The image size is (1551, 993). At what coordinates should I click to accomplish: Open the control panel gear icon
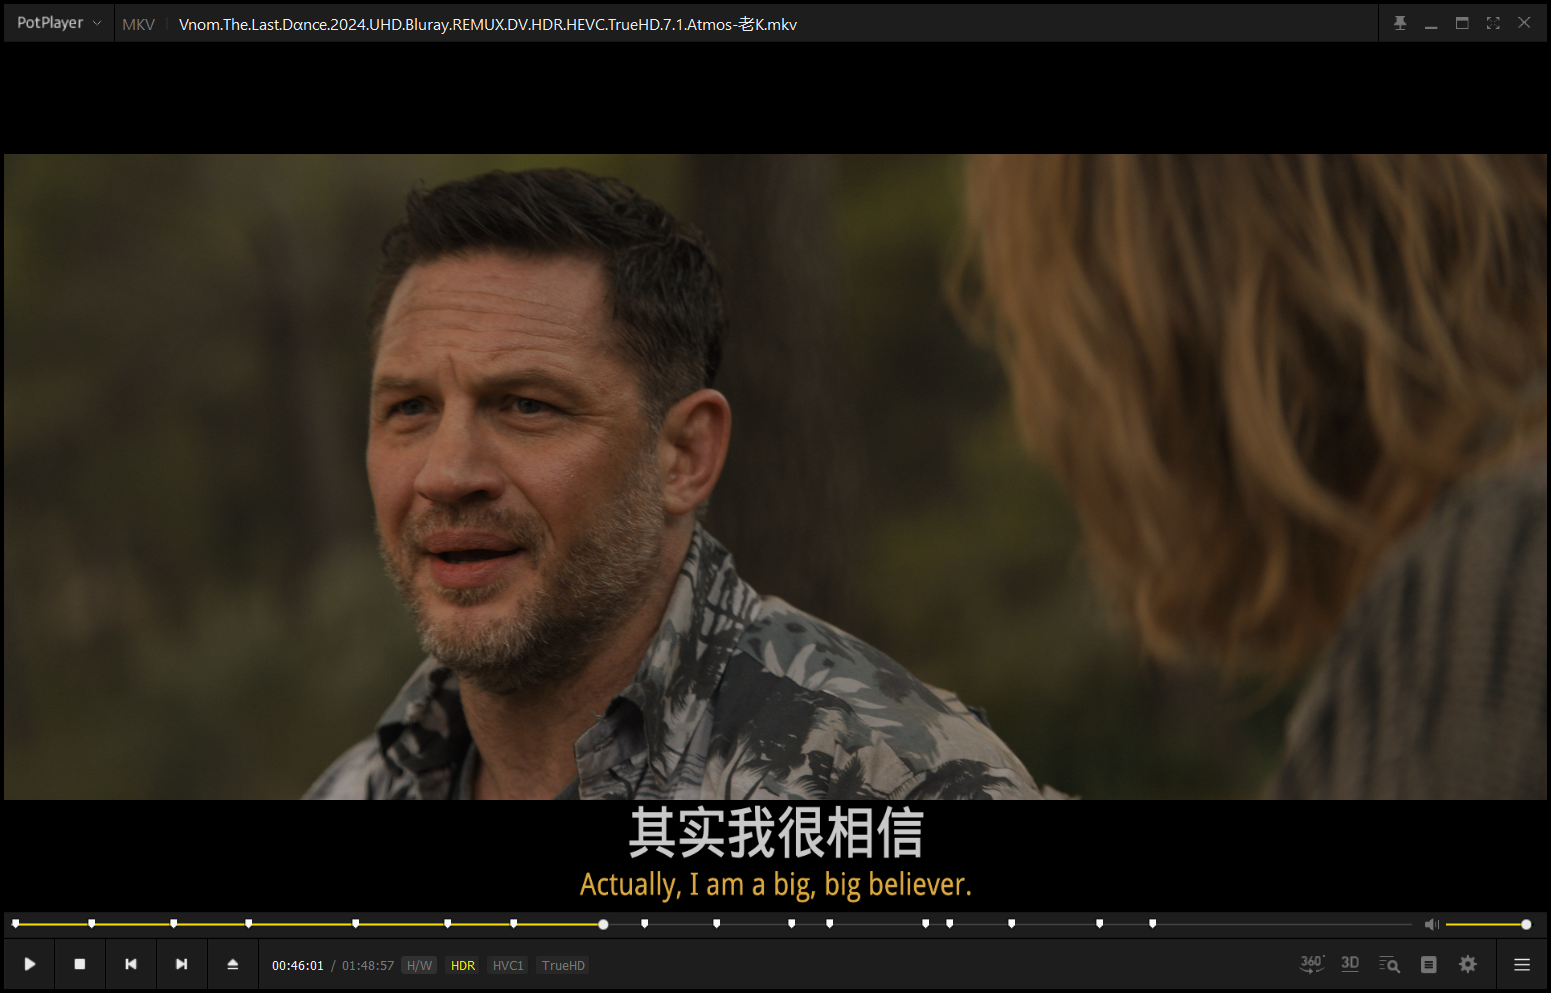(1468, 964)
